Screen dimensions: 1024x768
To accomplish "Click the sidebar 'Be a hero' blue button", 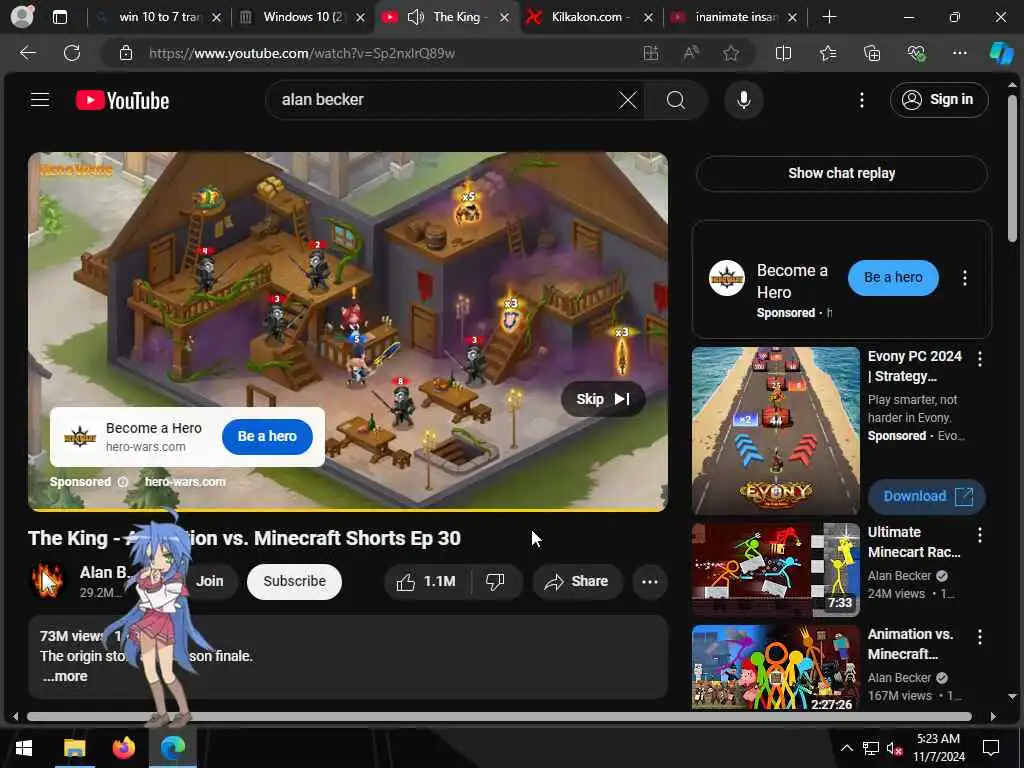I will (893, 278).
